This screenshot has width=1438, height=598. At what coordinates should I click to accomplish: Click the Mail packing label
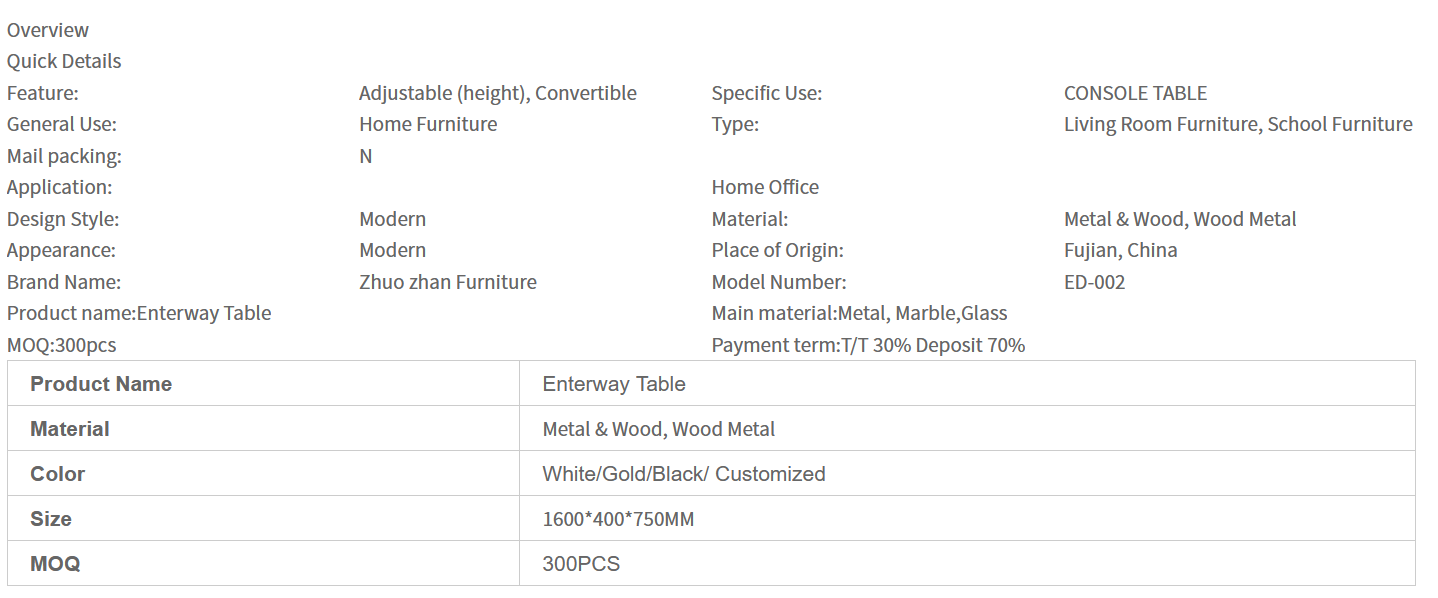coord(64,156)
